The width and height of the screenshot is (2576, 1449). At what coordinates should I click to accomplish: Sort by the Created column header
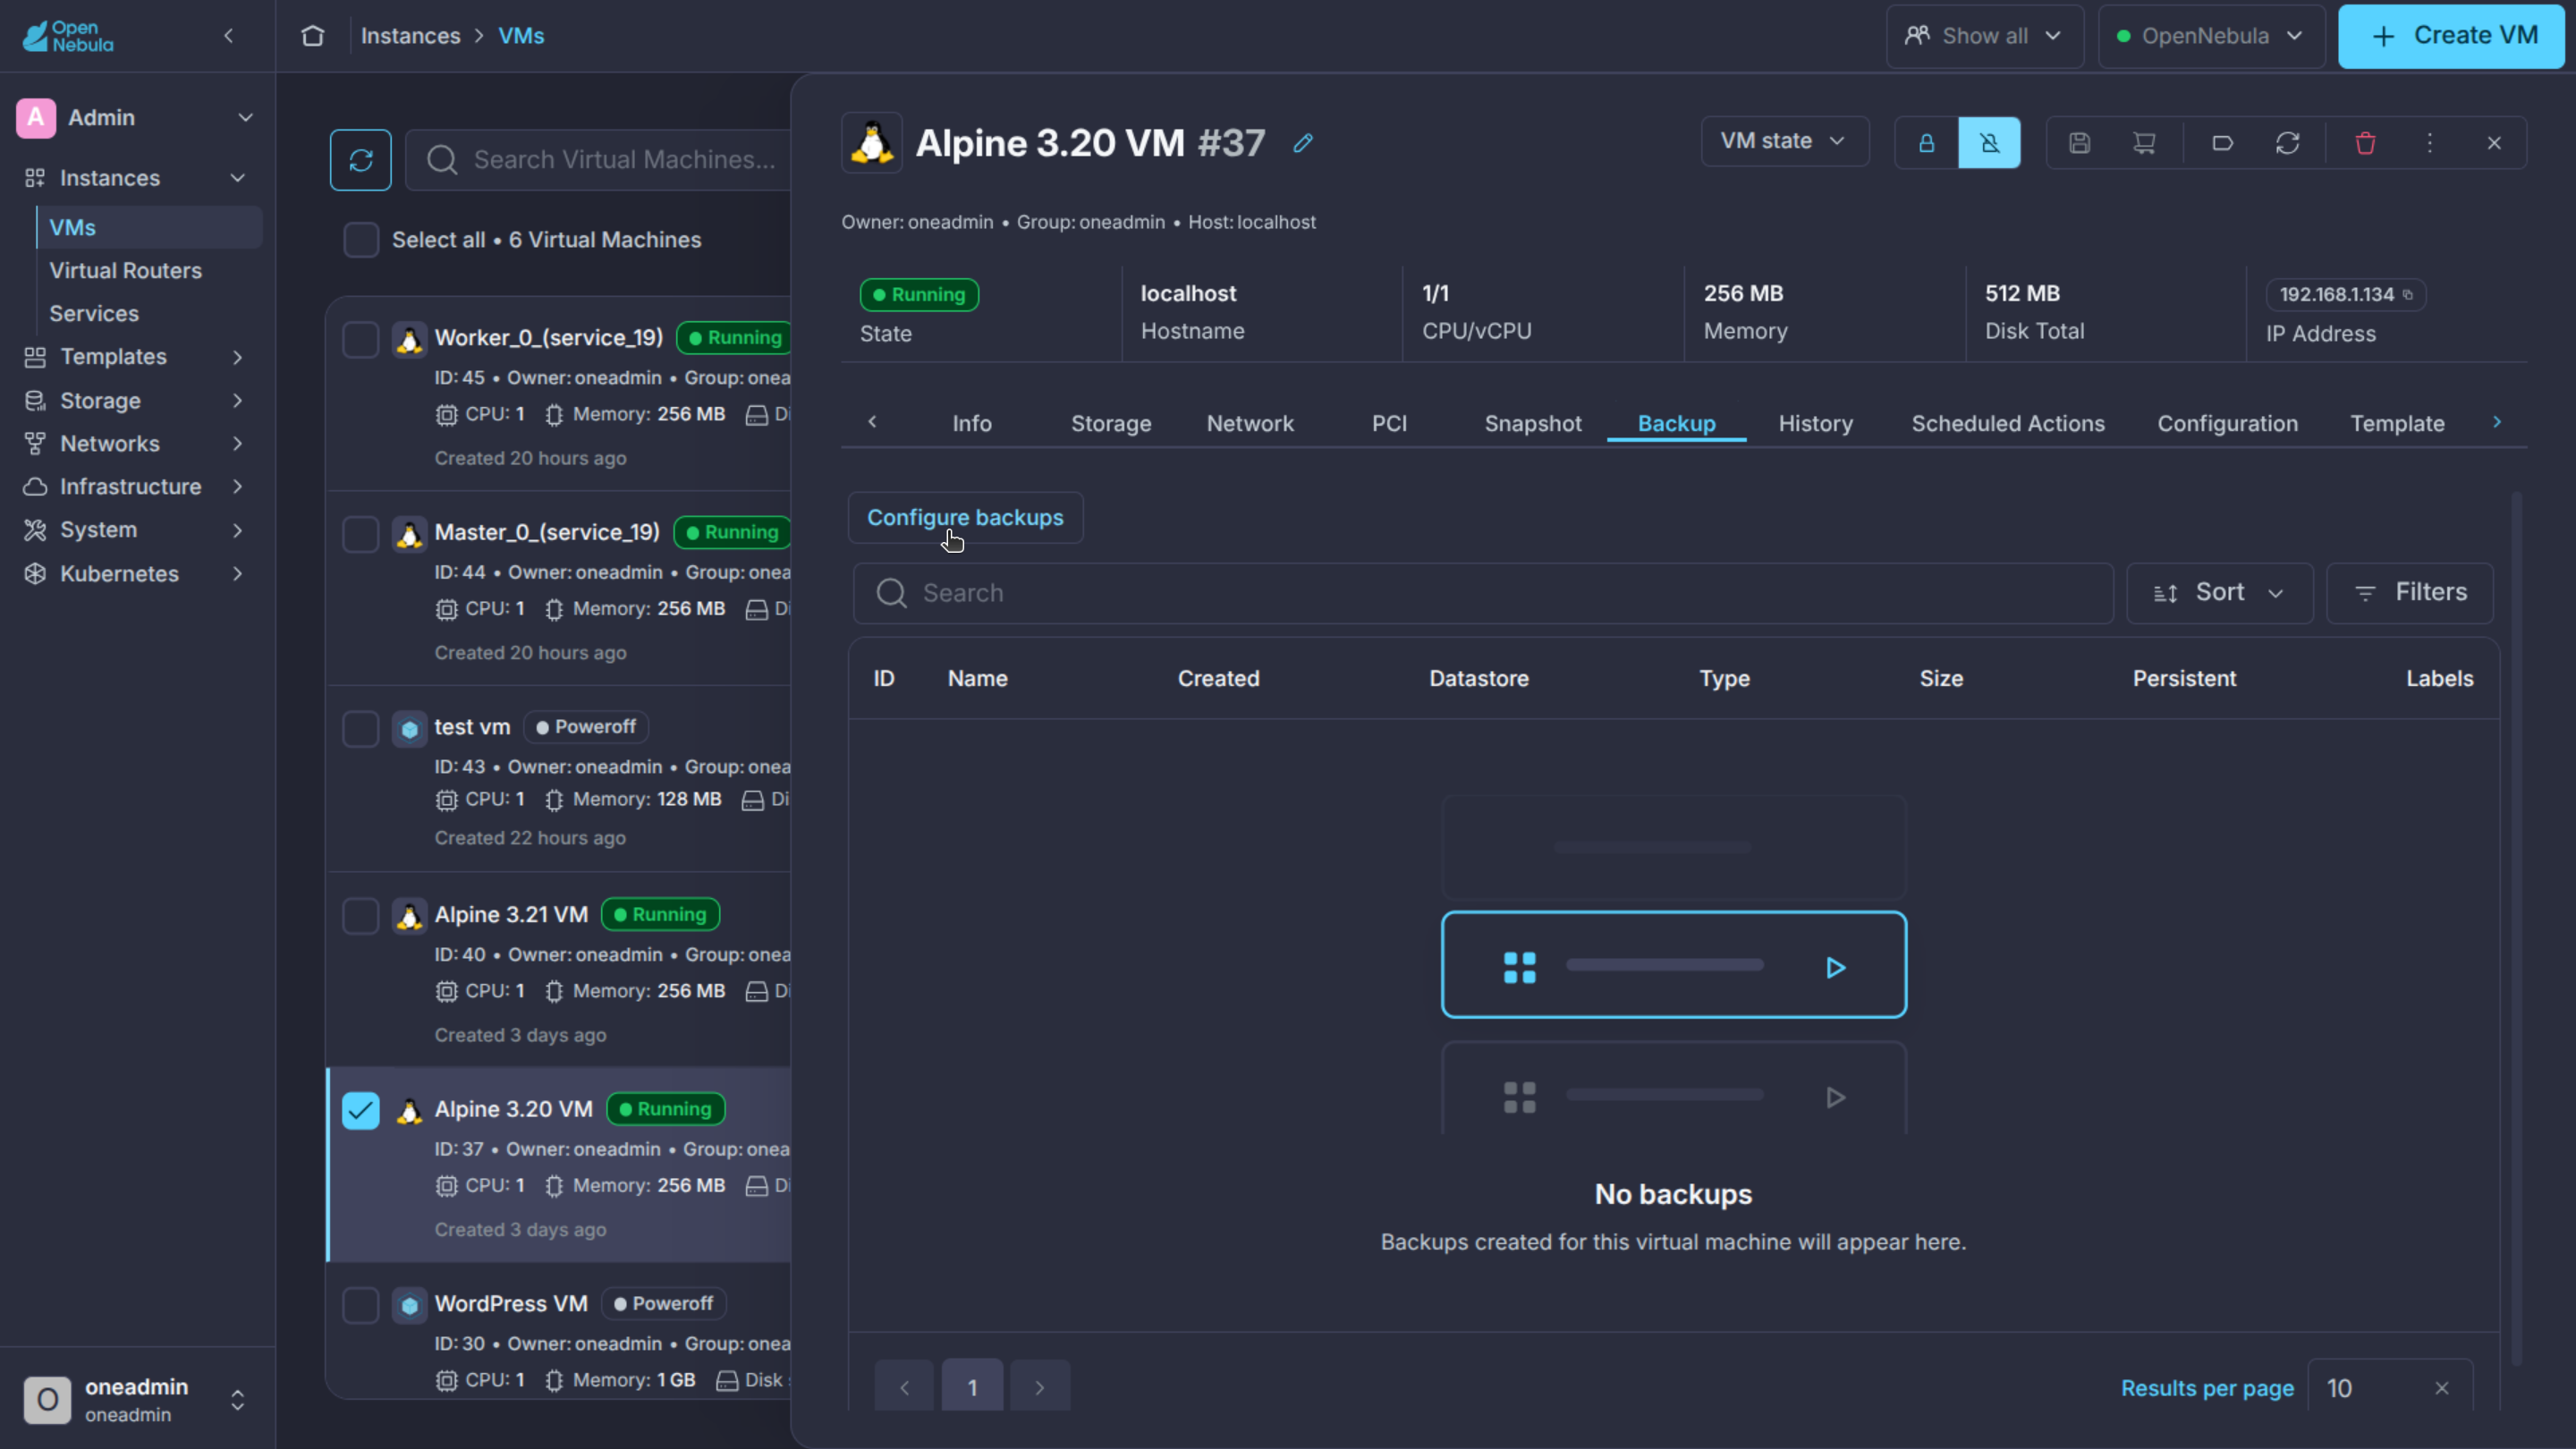(x=1218, y=679)
